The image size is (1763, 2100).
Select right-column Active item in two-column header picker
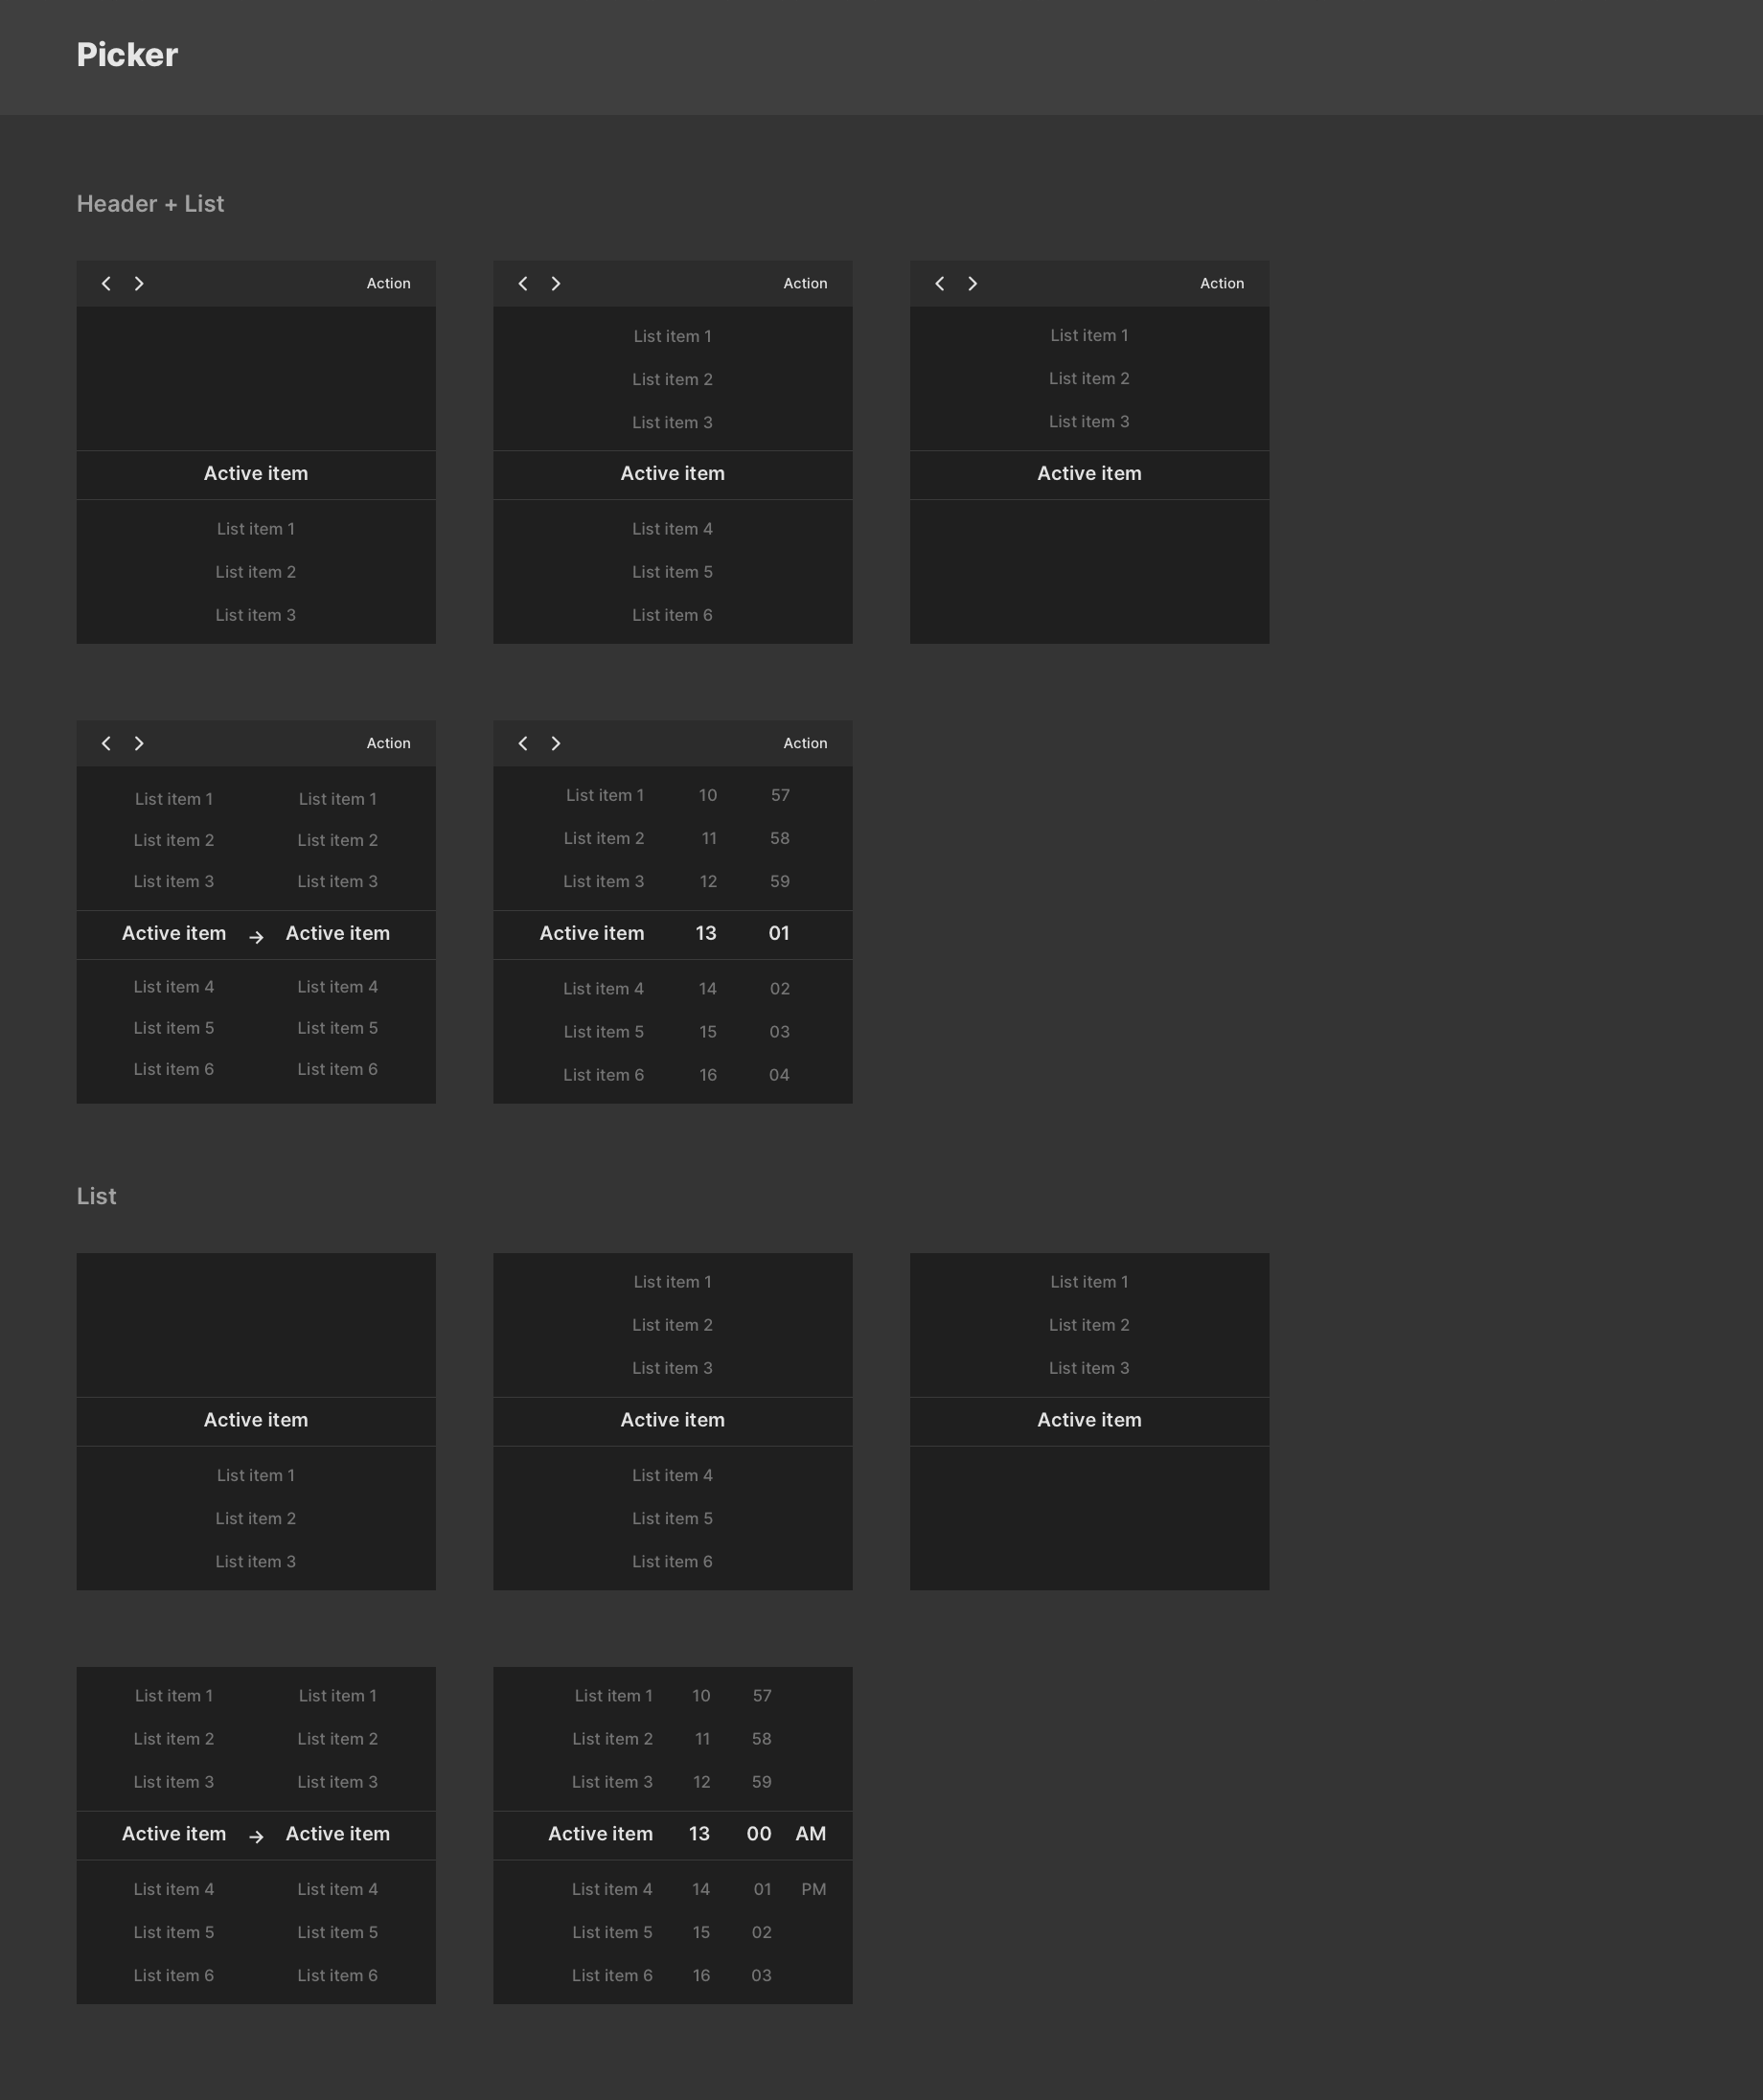(x=338, y=933)
